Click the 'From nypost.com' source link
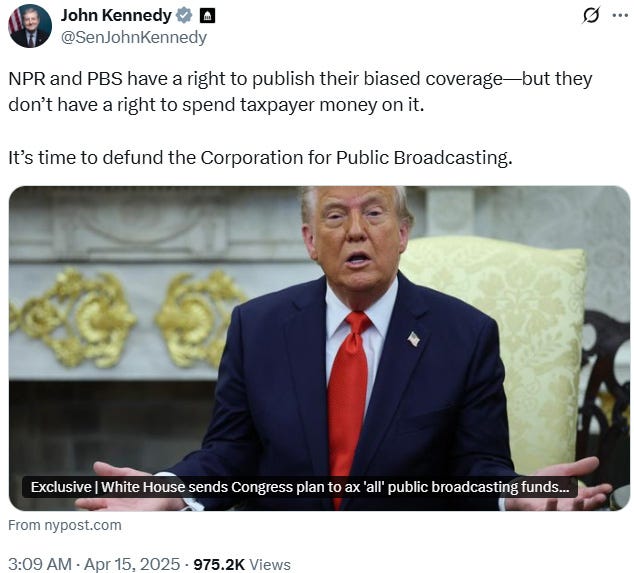This screenshot has width=634, height=573. 65,525
